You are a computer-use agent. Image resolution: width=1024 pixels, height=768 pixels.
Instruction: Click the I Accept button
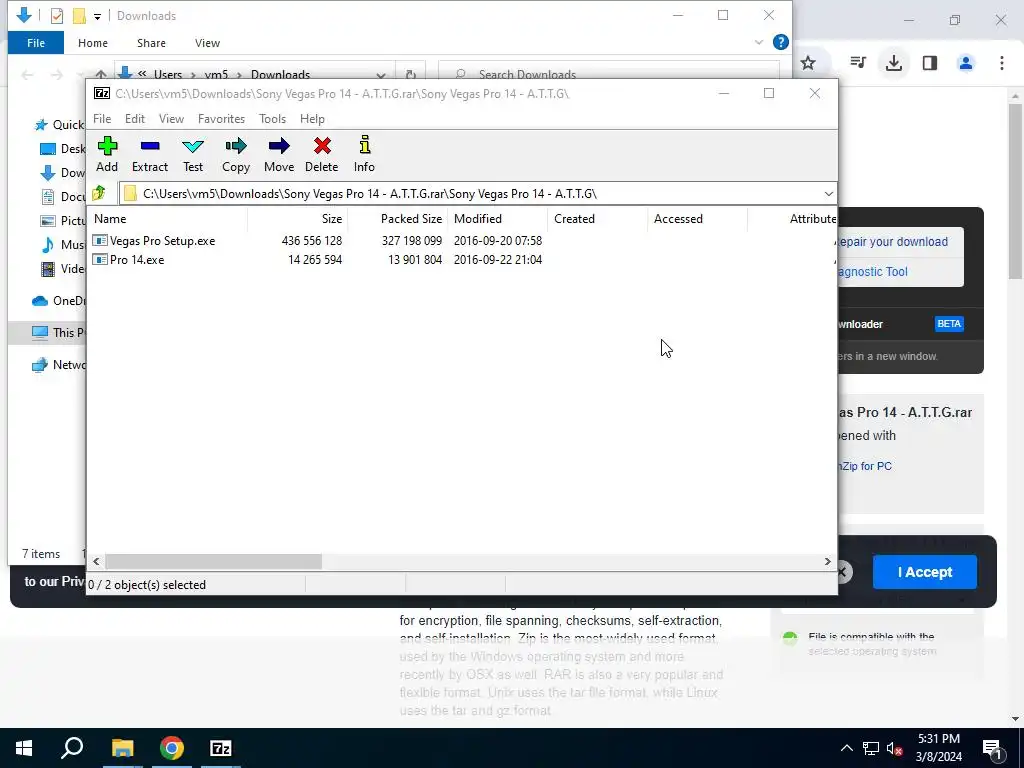click(925, 572)
